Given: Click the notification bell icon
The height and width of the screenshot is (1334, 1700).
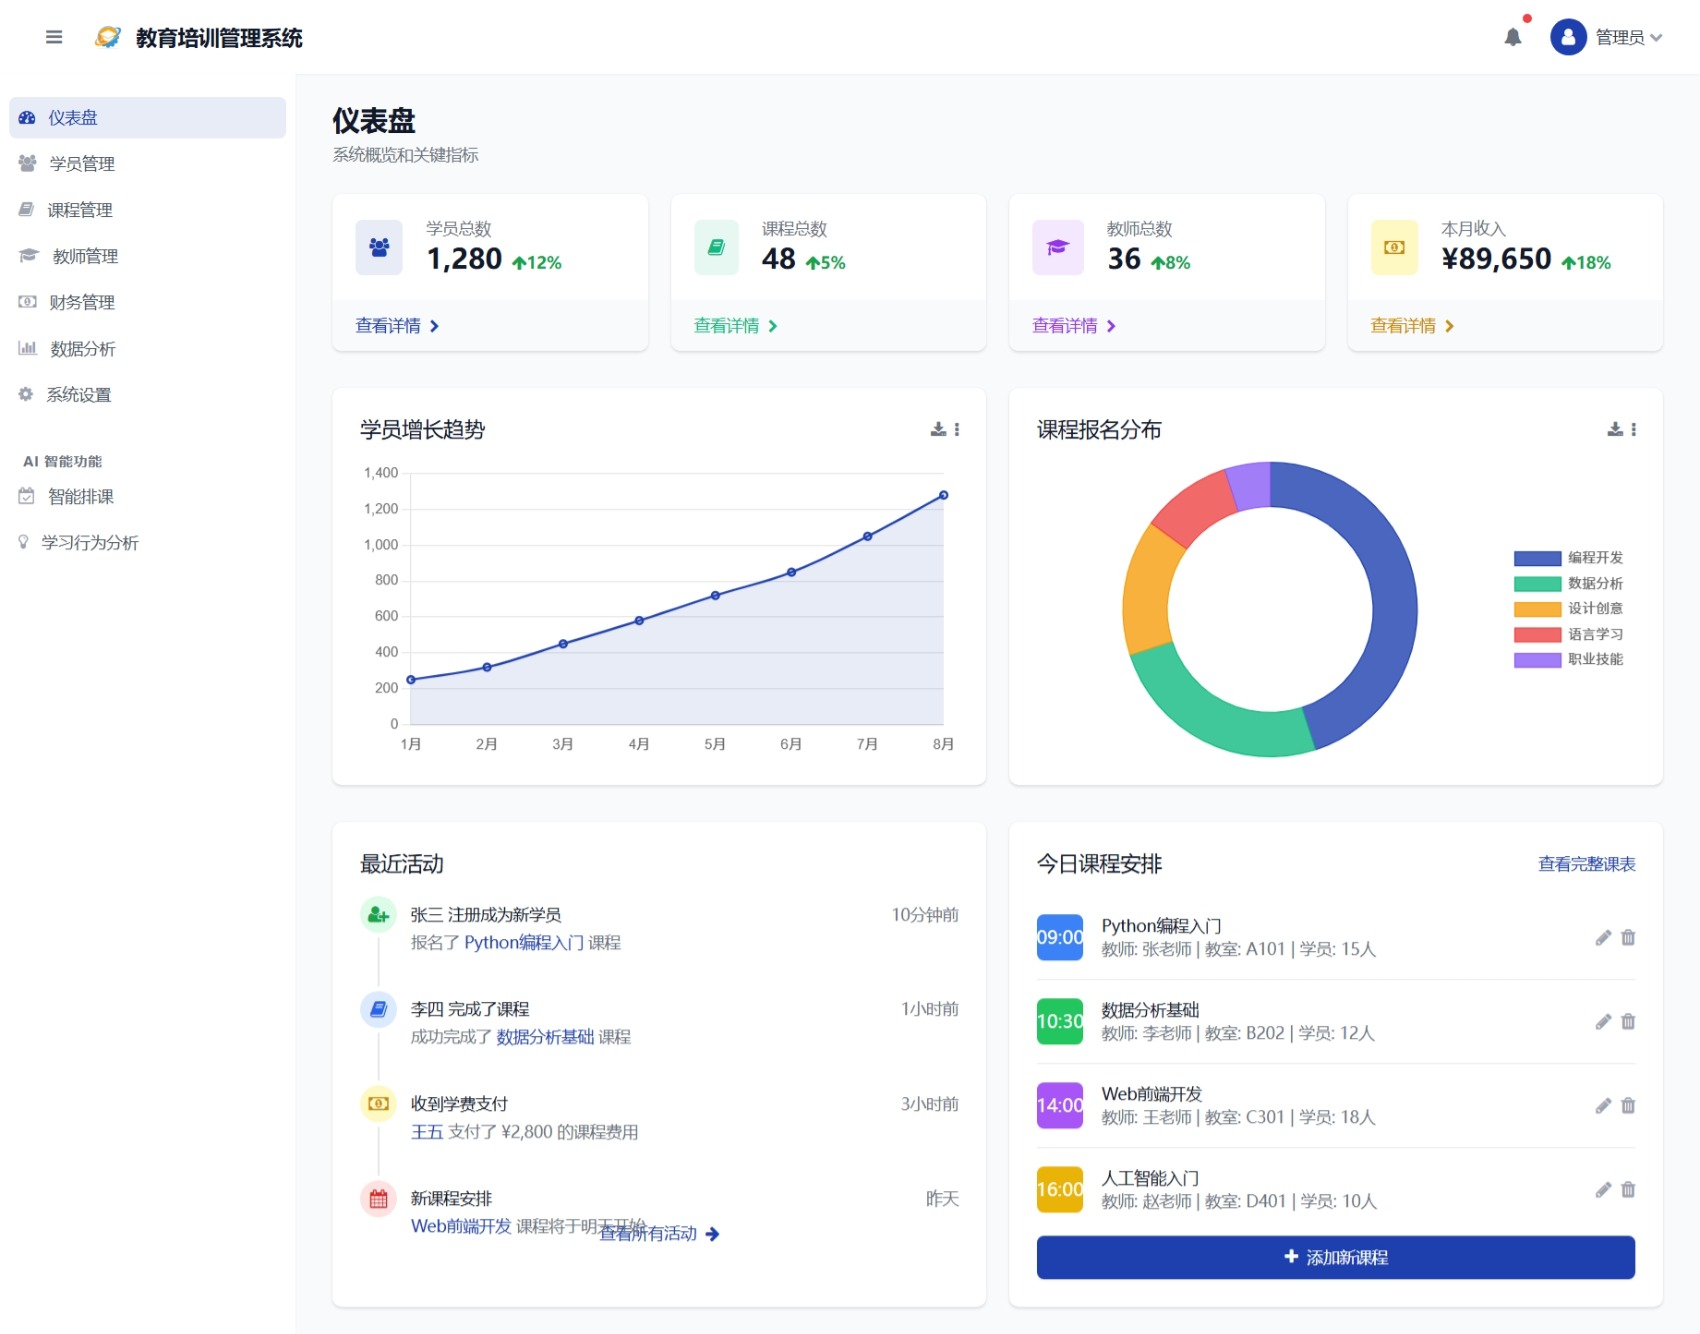Looking at the screenshot, I should pyautogui.click(x=1513, y=36).
